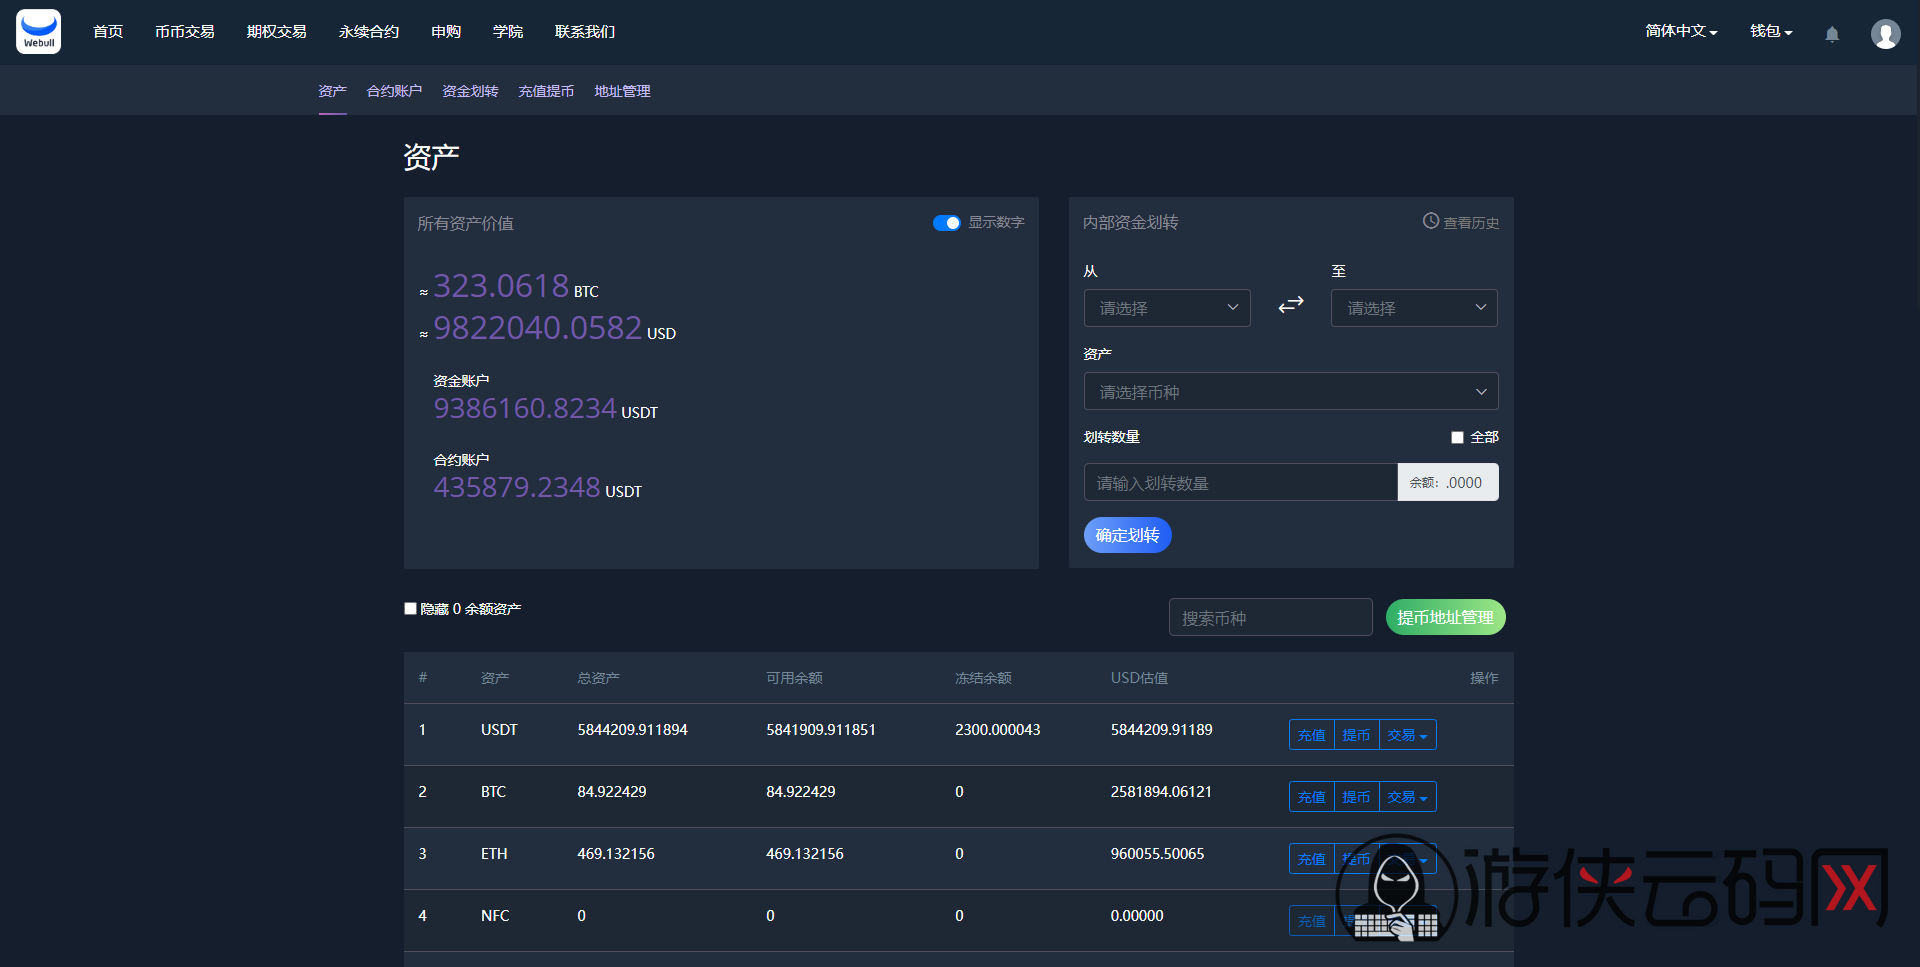Enable 隐藏 0 余额资产 checkbox
The width and height of the screenshot is (1920, 967).
click(x=410, y=608)
